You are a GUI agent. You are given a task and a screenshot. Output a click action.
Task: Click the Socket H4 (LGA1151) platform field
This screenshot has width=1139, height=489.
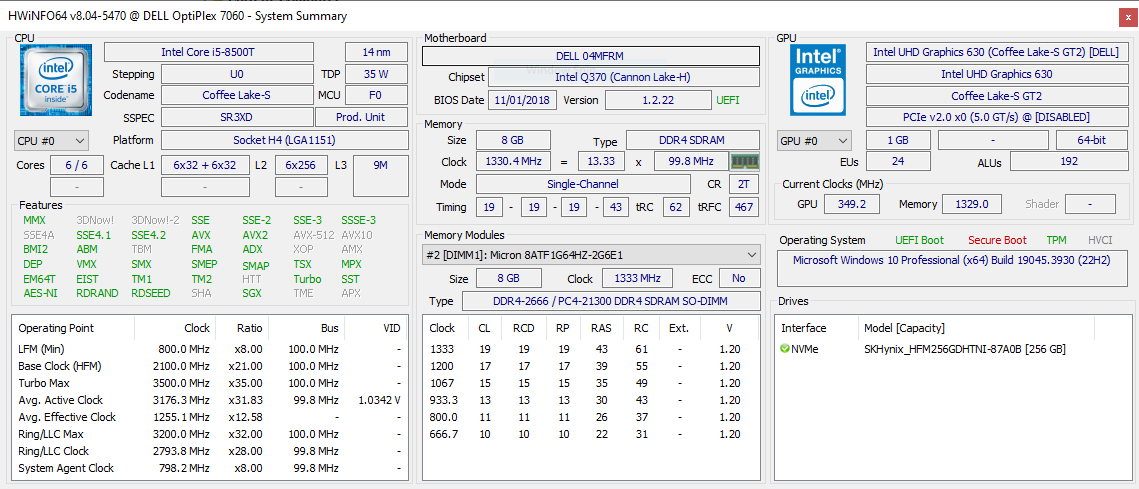click(x=284, y=140)
